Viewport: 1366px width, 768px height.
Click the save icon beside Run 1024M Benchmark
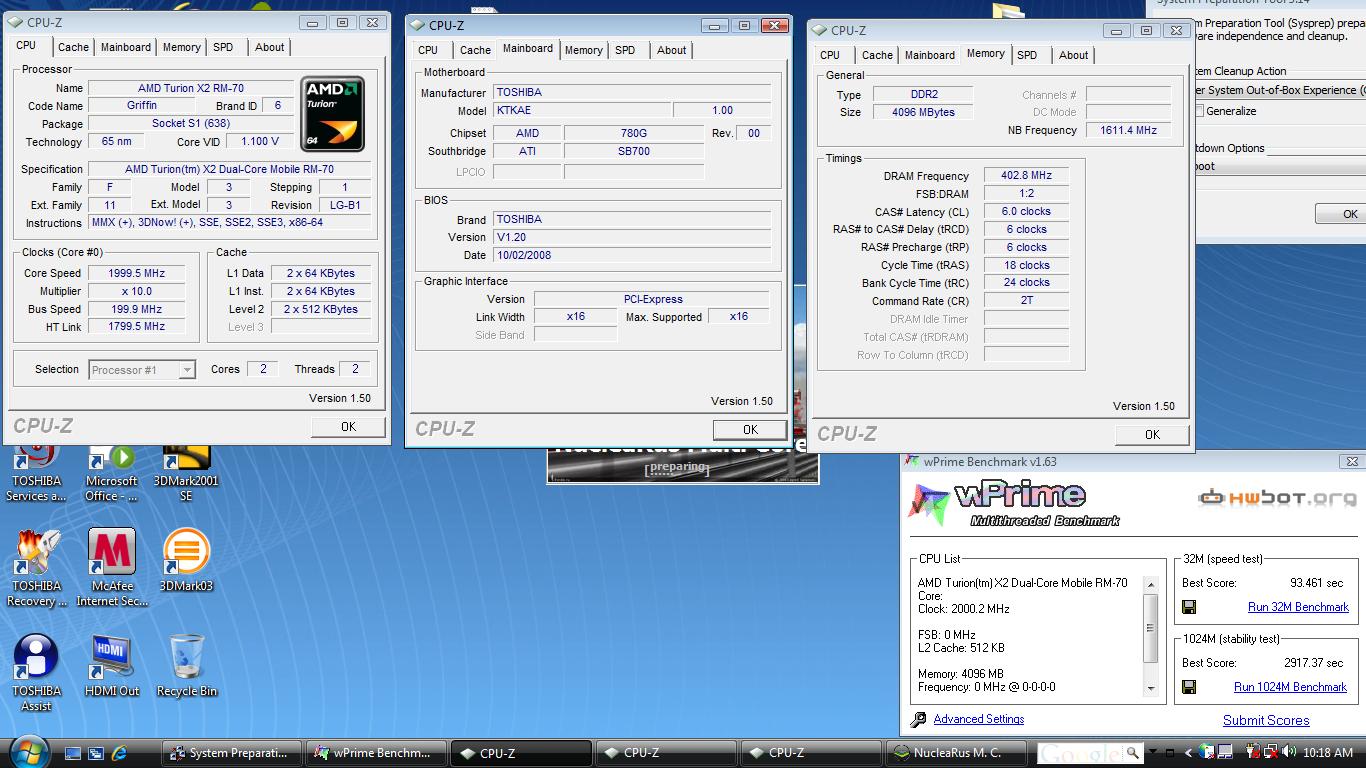click(x=1189, y=687)
